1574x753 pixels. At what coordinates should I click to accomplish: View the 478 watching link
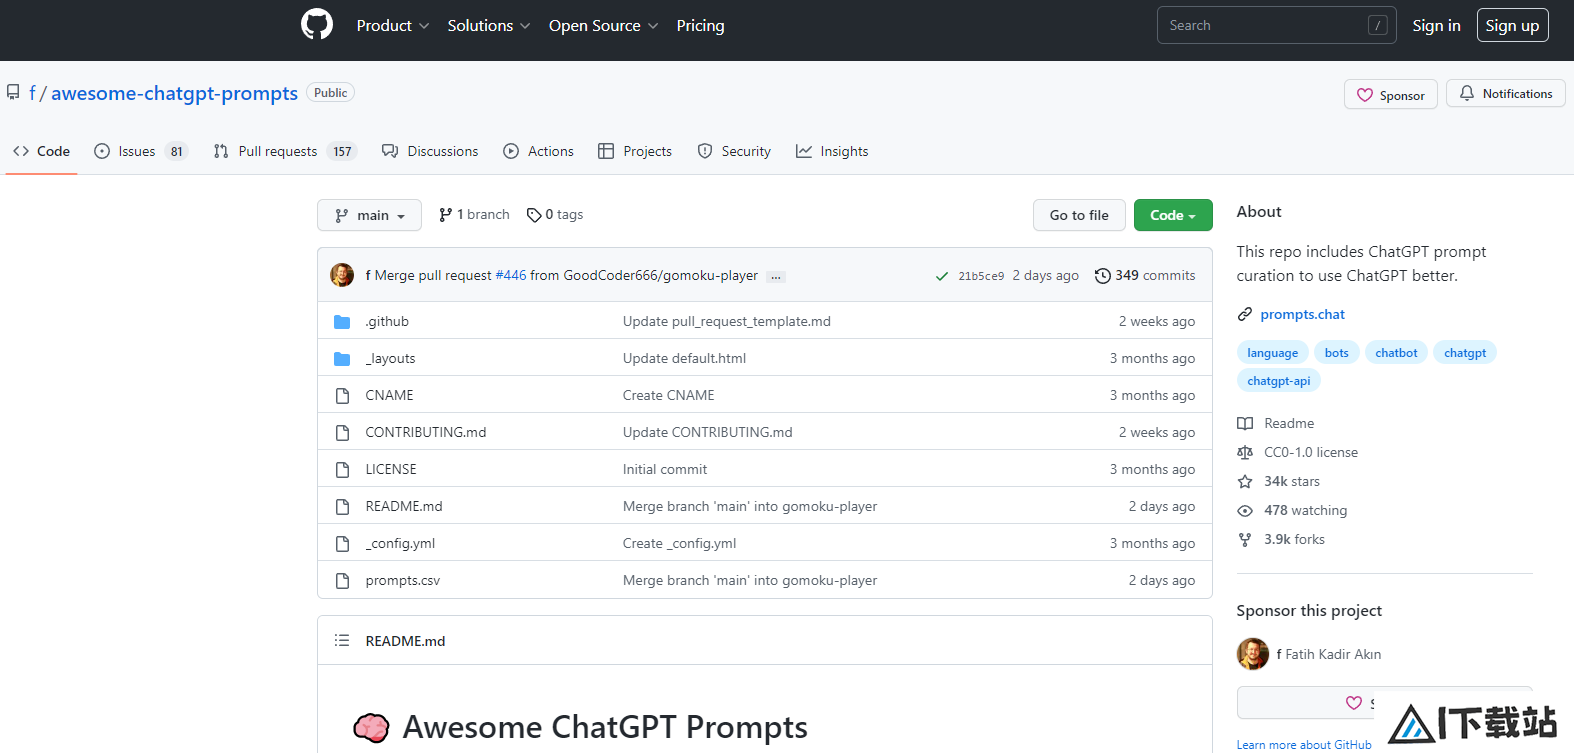coord(1292,511)
